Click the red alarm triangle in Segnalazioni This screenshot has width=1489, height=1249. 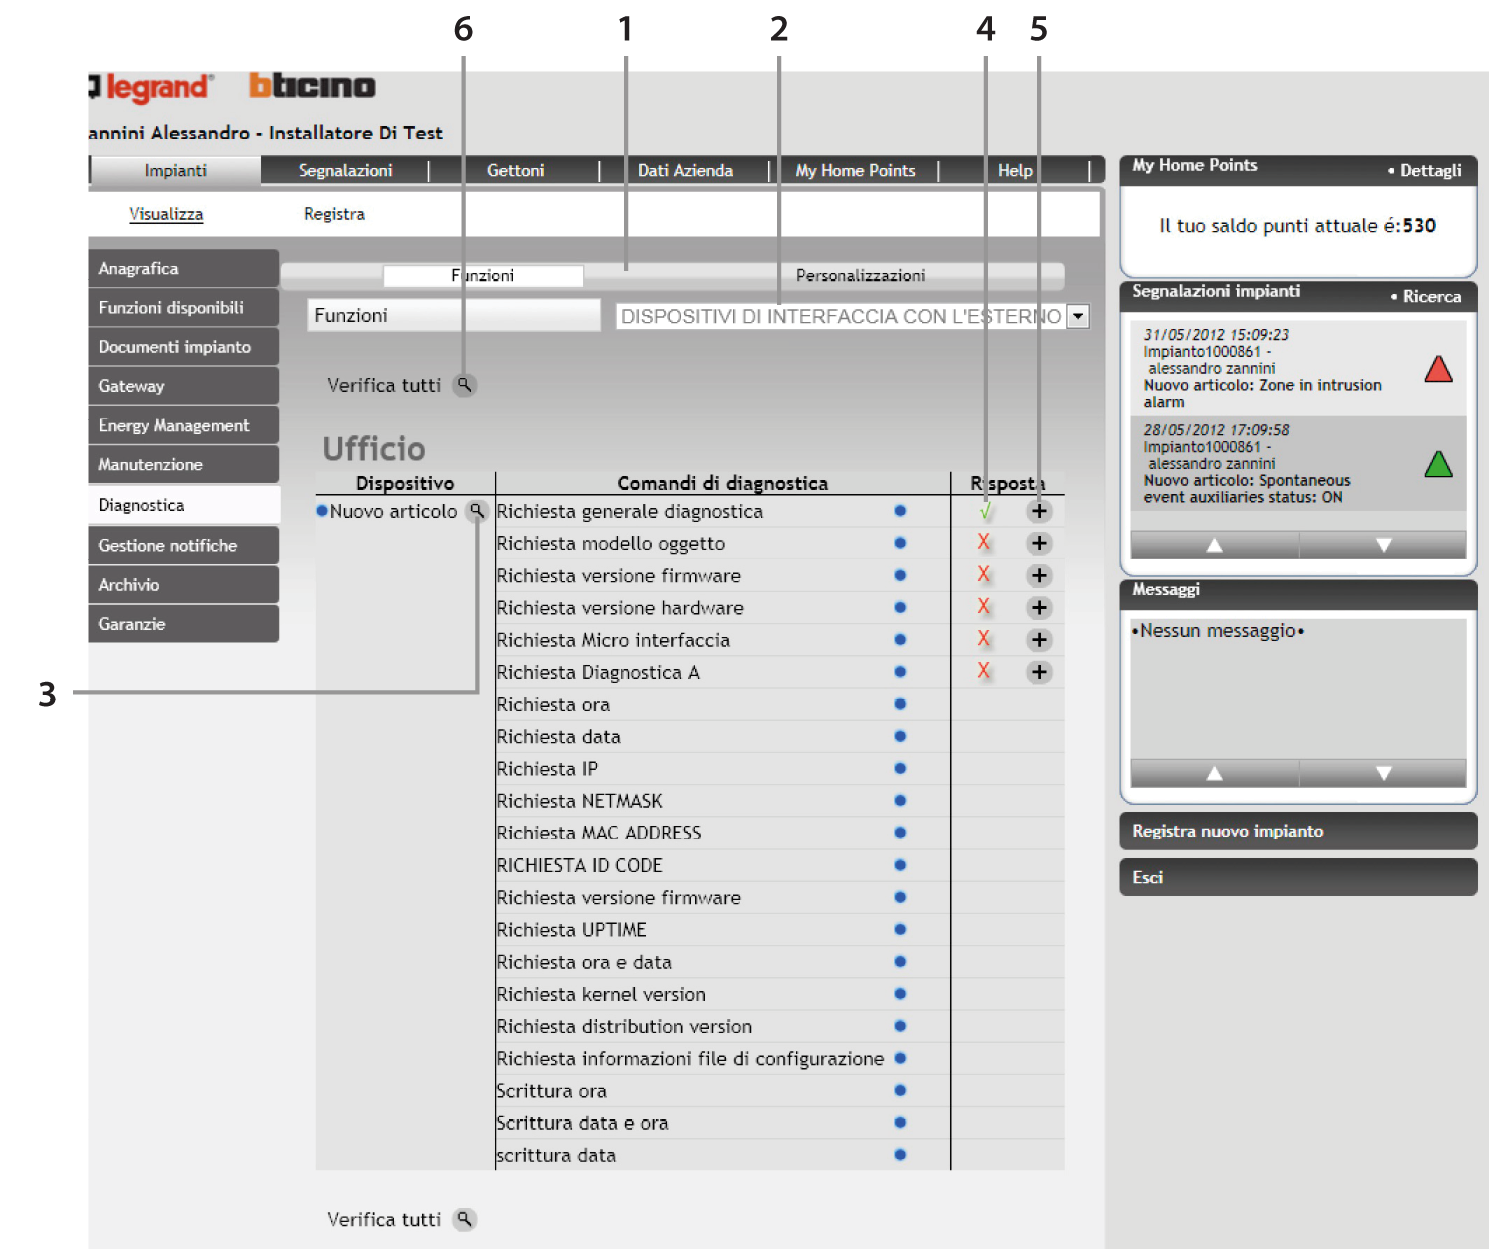[x=1438, y=369]
